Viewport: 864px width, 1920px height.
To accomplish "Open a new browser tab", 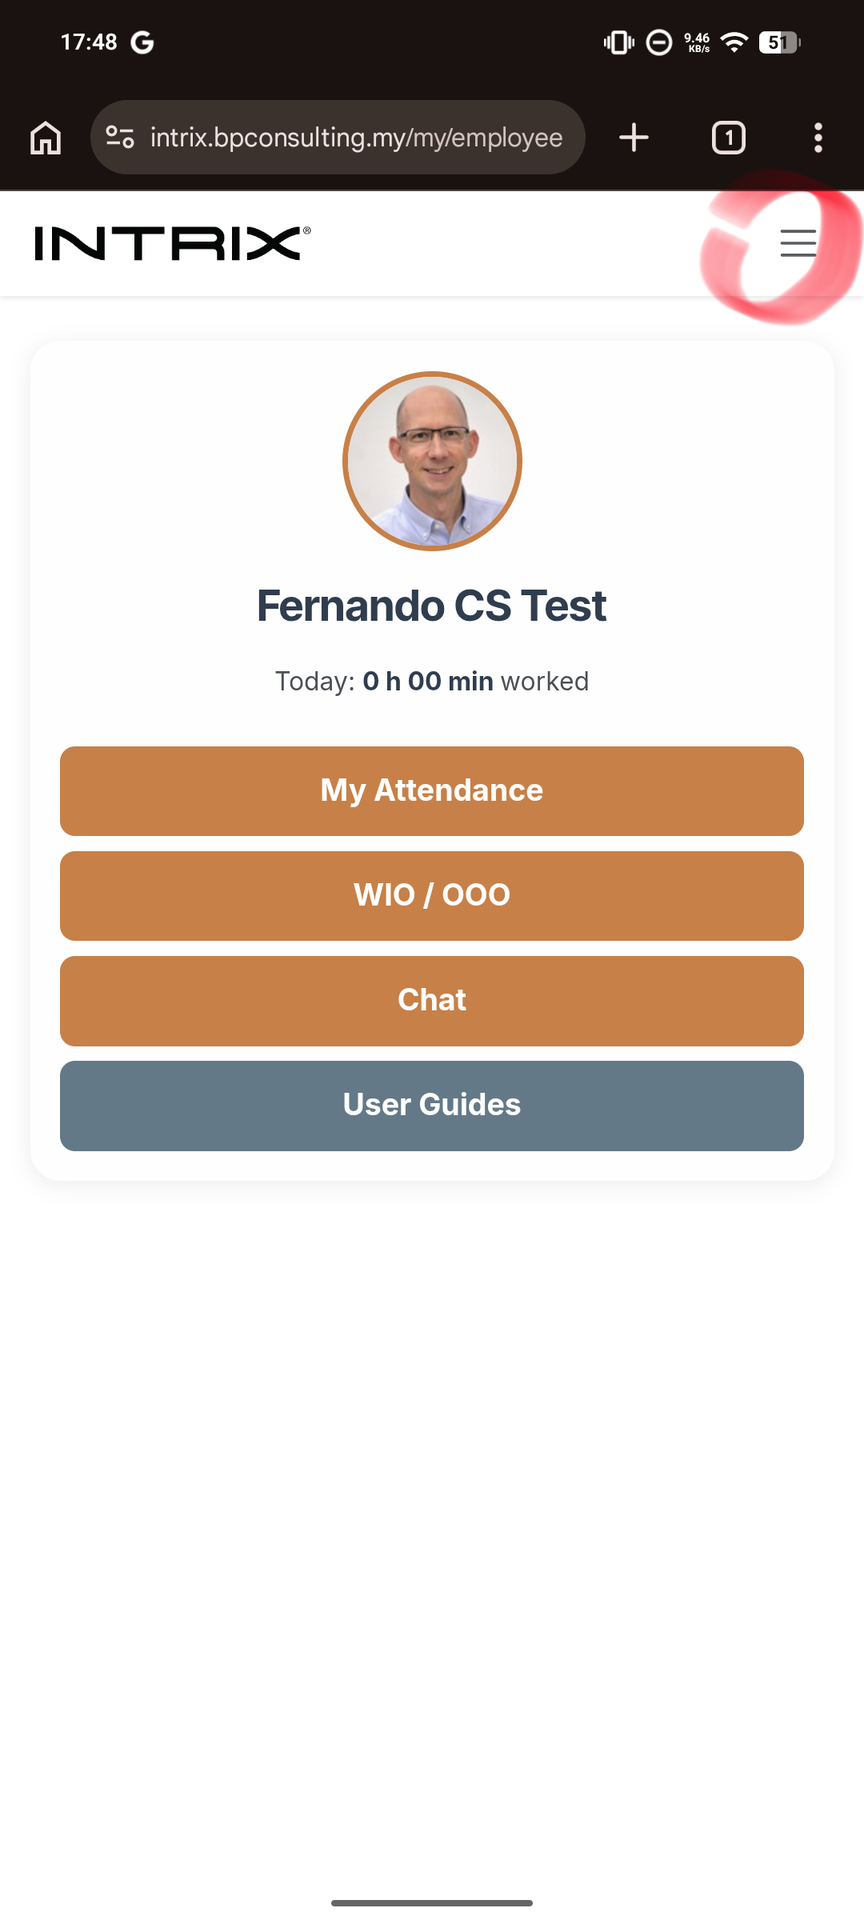I will [634, 138].
